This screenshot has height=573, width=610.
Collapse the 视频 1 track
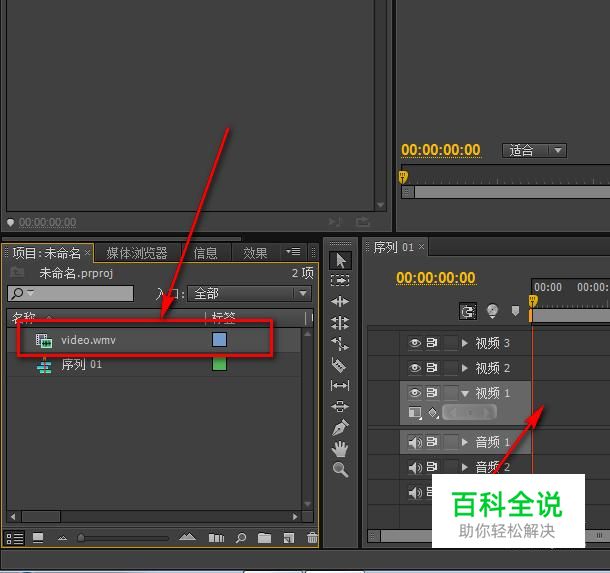point(465,393)
